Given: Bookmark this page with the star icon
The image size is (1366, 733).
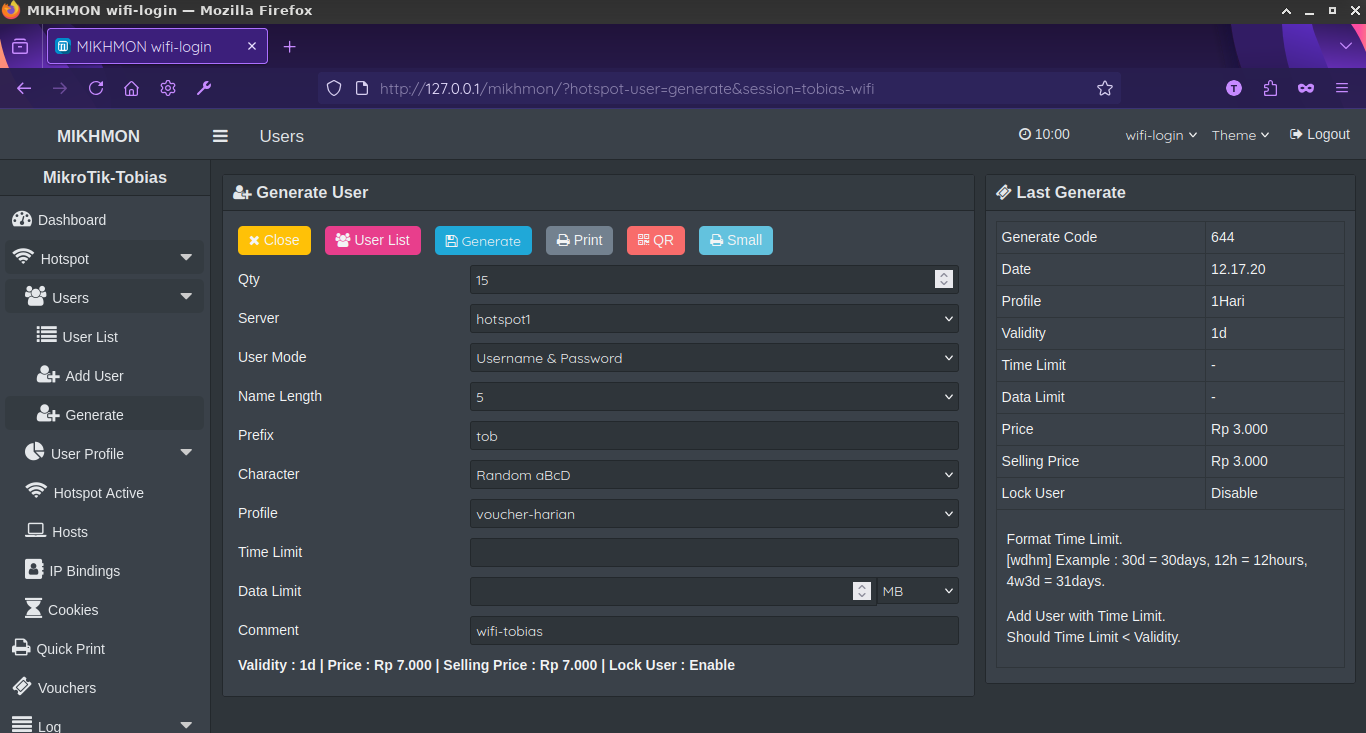Looking at the screenshot, I should pos(1104,88).
